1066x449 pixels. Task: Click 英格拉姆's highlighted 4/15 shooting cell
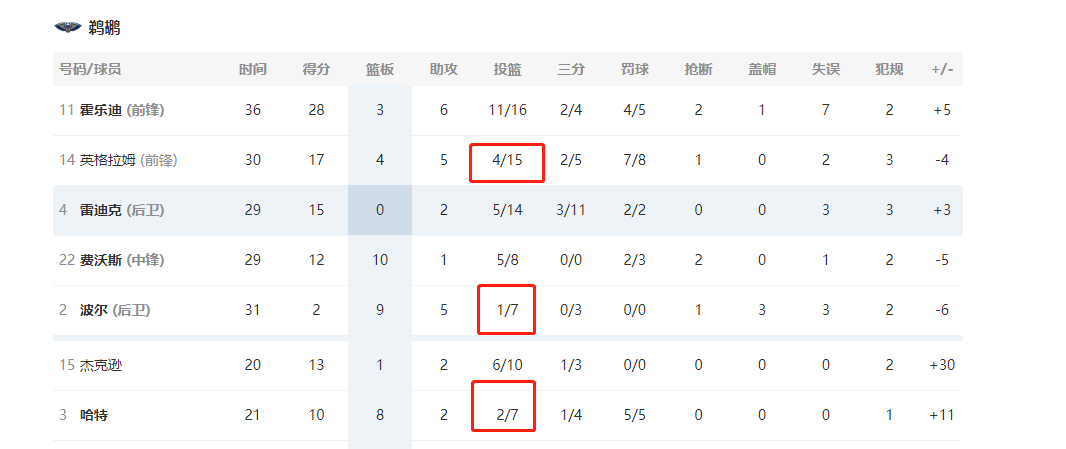[x=507, y=162]
